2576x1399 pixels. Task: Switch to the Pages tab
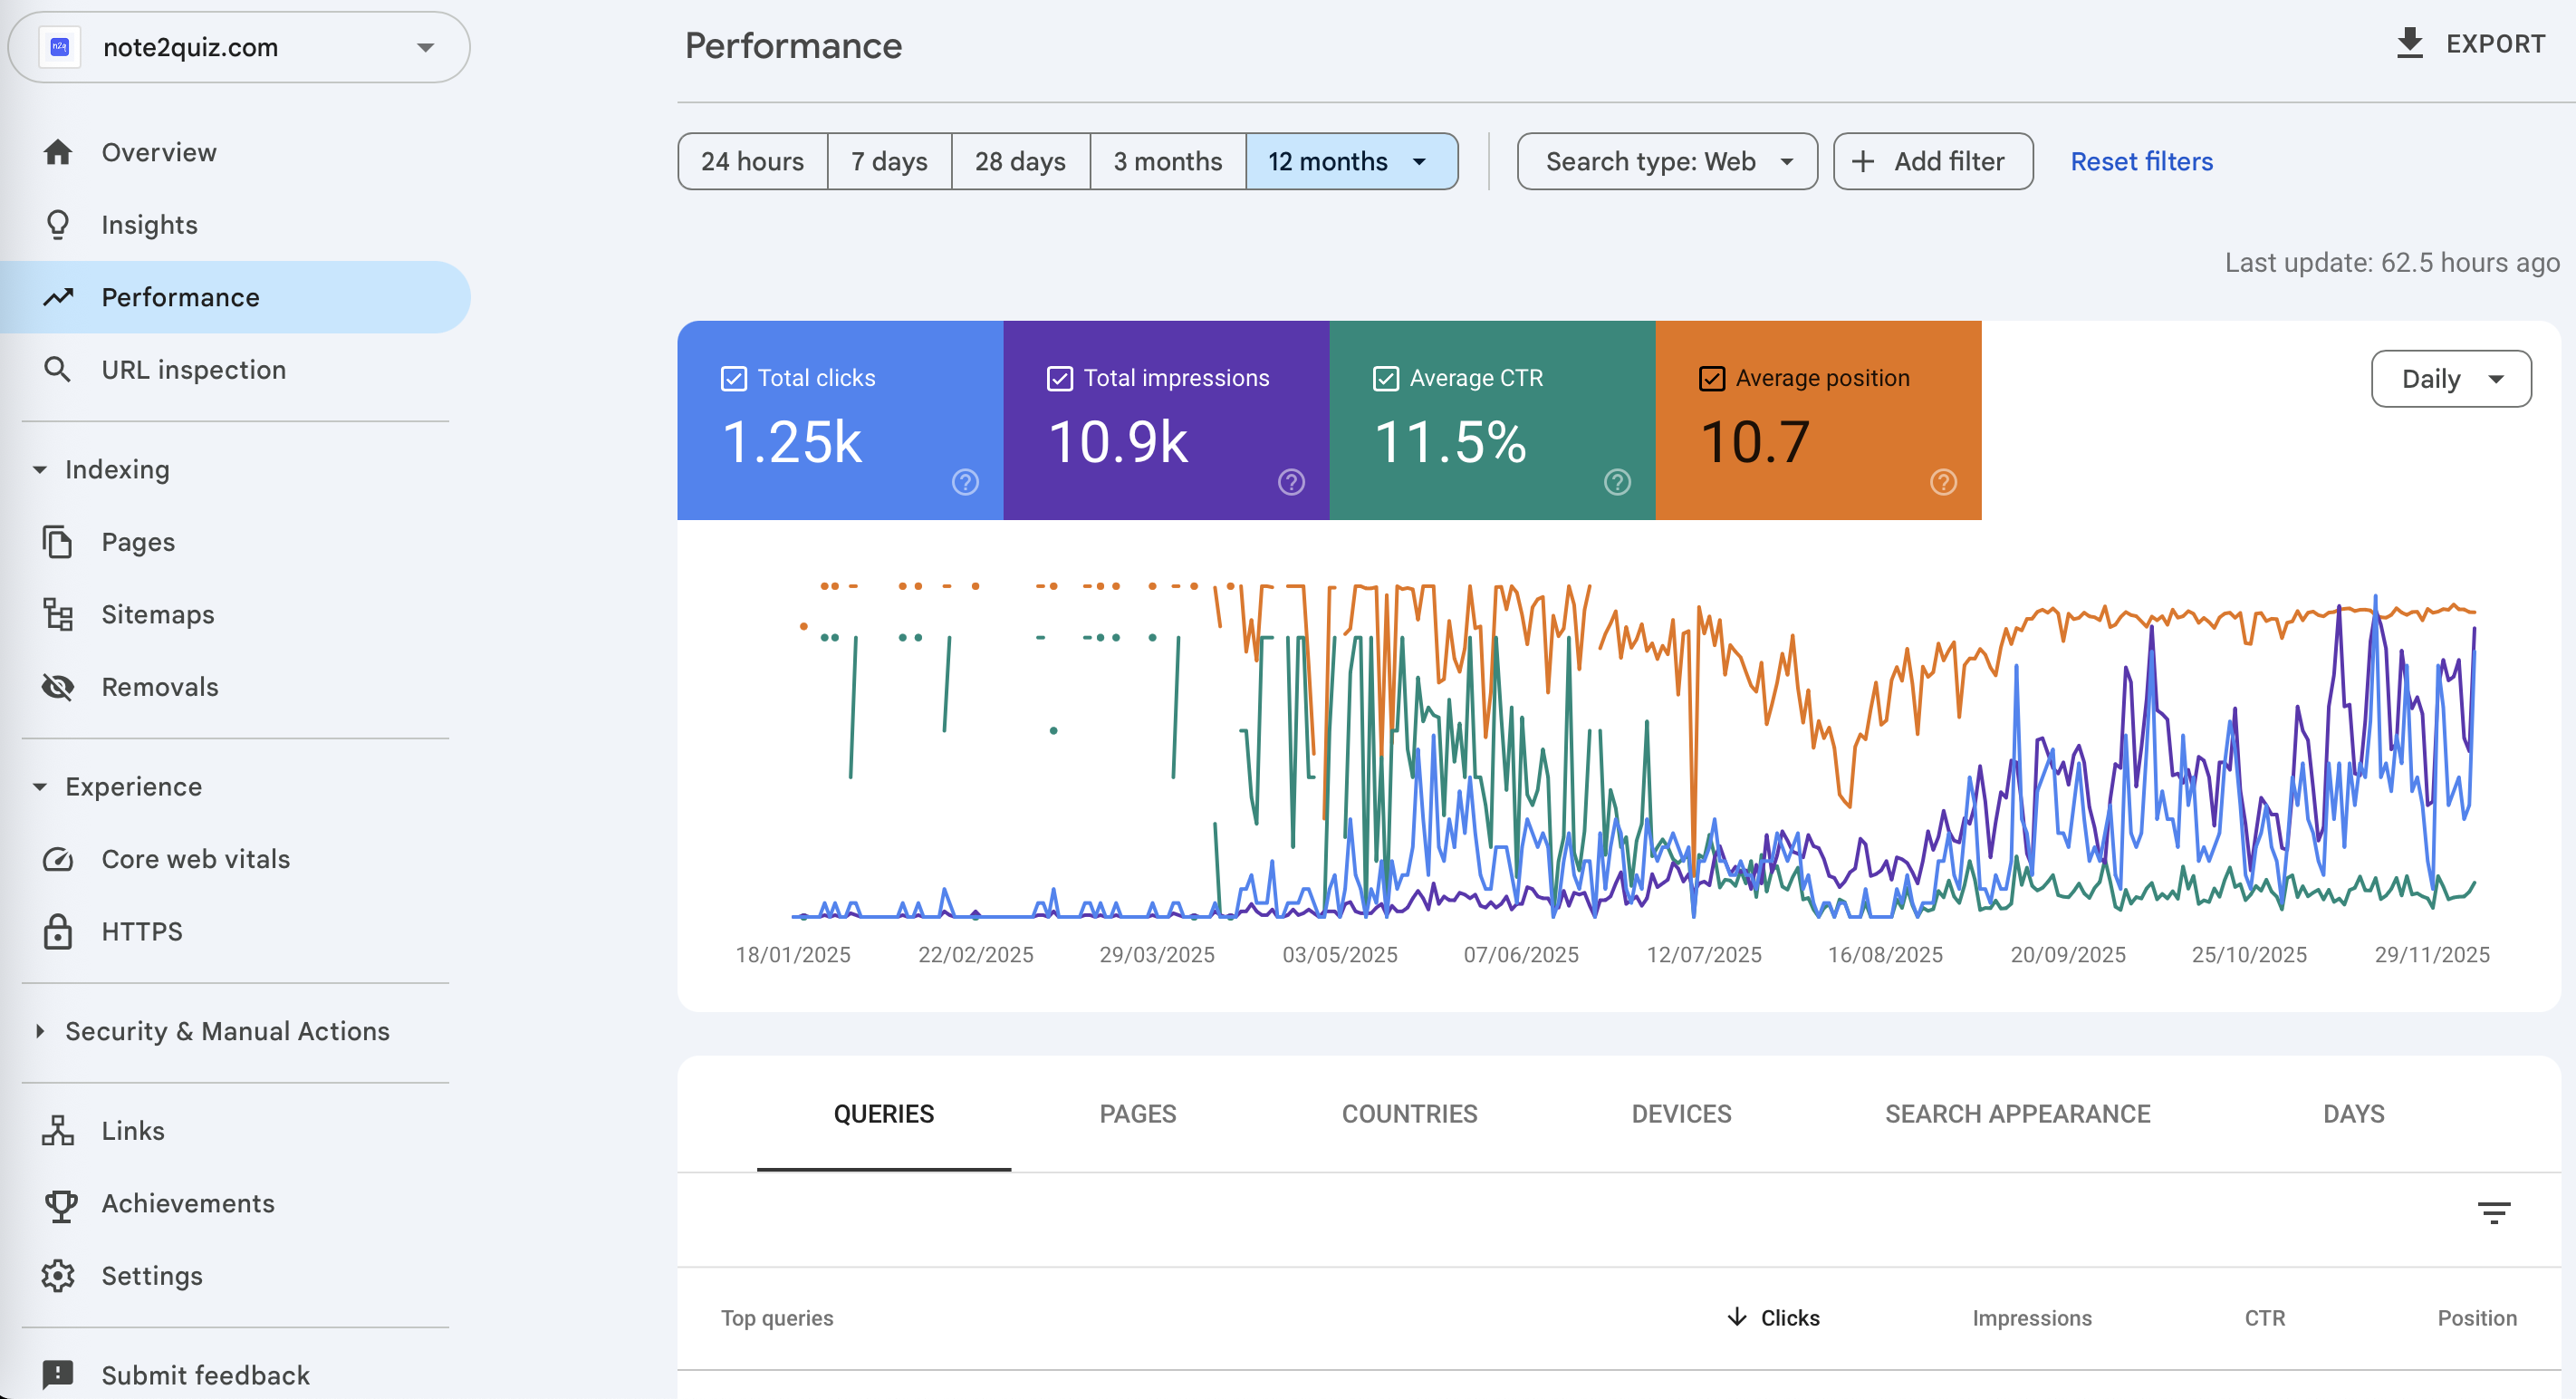tap(1137, 1114)
